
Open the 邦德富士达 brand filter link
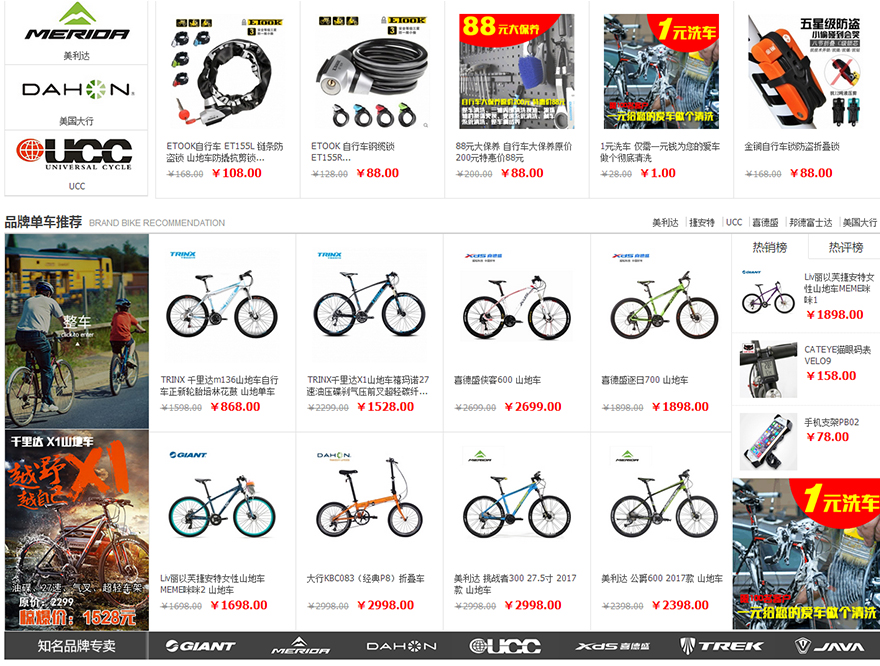click(x=810, y=223)
